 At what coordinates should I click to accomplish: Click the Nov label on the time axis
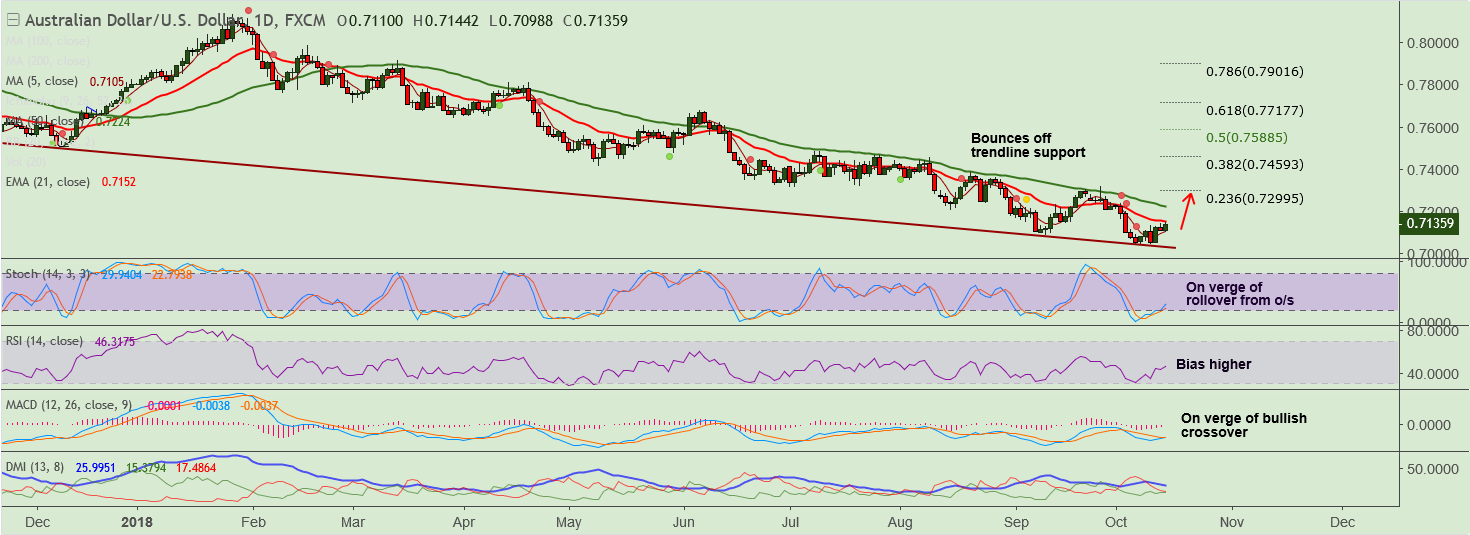tap(1231, 521)
